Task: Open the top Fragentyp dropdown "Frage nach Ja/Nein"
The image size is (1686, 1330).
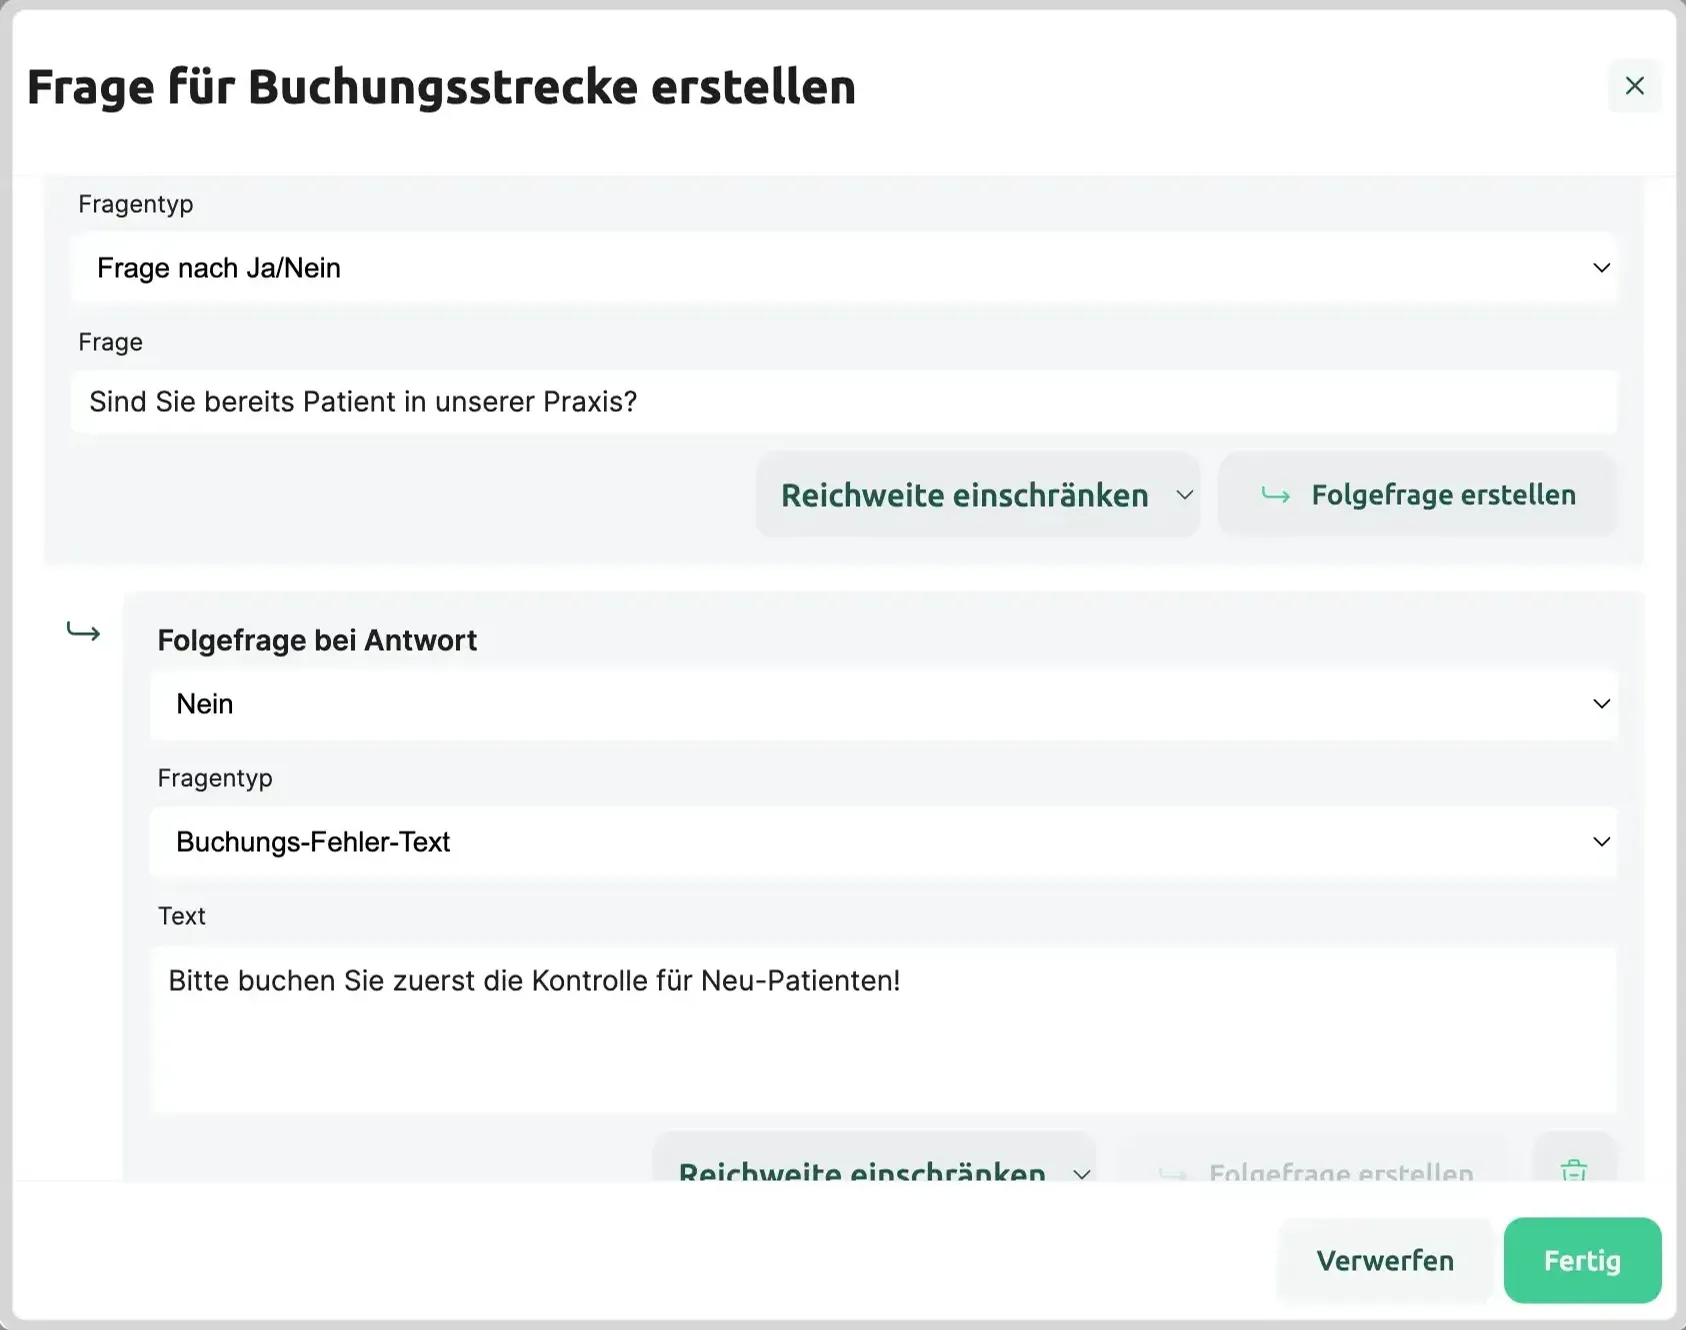Action: click(x=843, y=268)
